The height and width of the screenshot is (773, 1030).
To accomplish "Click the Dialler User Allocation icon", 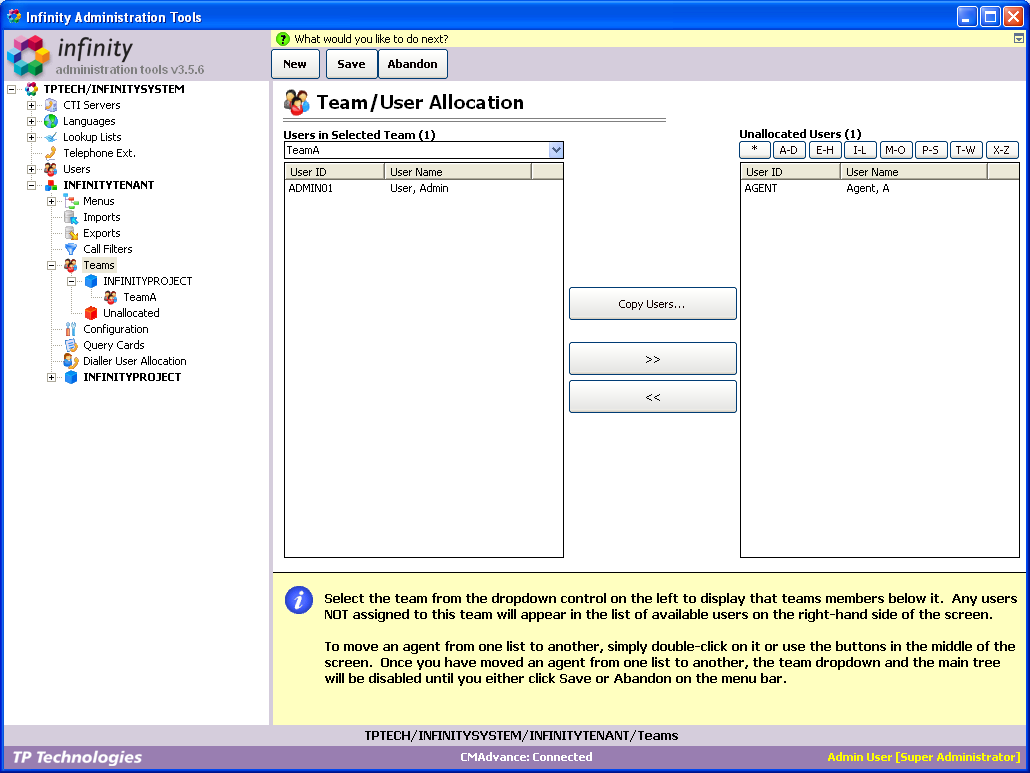I will (x=71, y=361).
